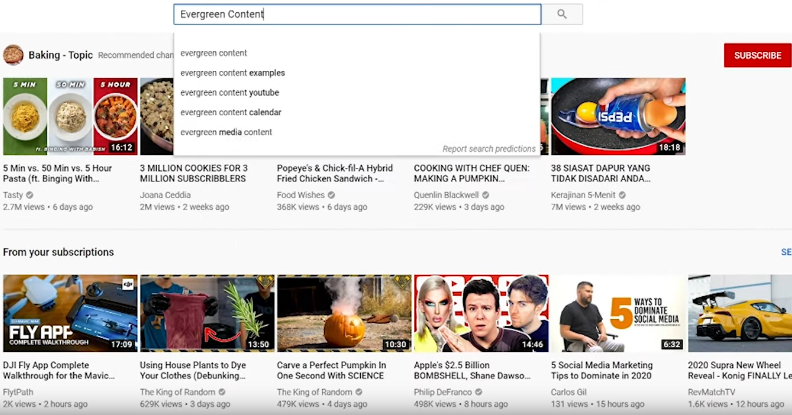The height and width of the screenshot is (415, 792).
Task: Choose 'evergreen content youtube' suggestion
Action: (230, 92)
